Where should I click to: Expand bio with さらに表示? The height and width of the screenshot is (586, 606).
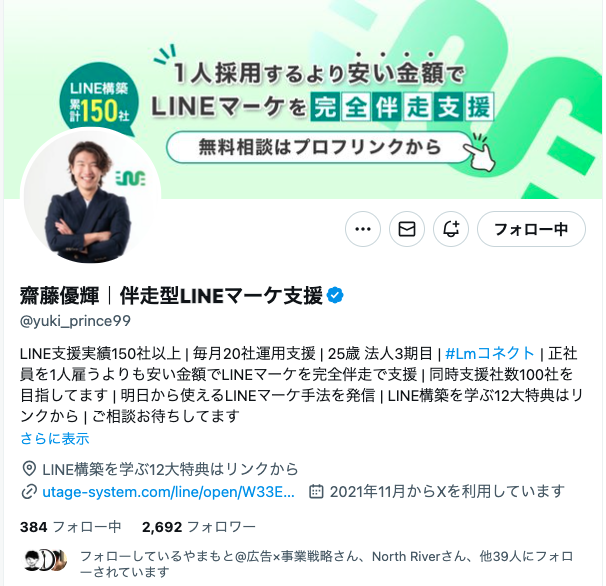(54, 438)
